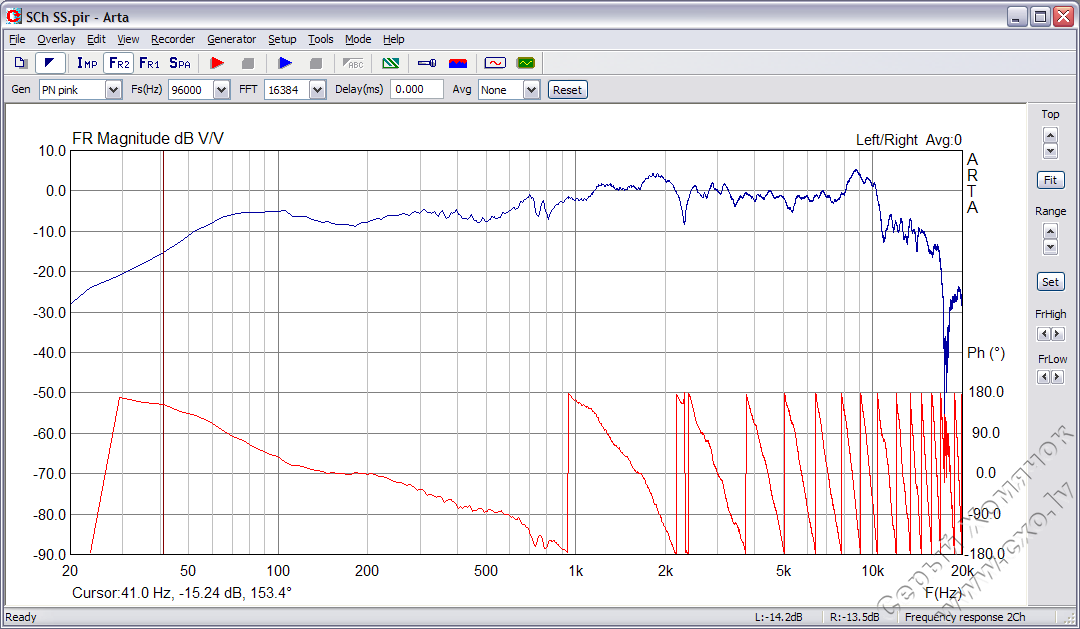Open the Setup menu
This screenshot has width=1080, height=629.
pos(282,39)
